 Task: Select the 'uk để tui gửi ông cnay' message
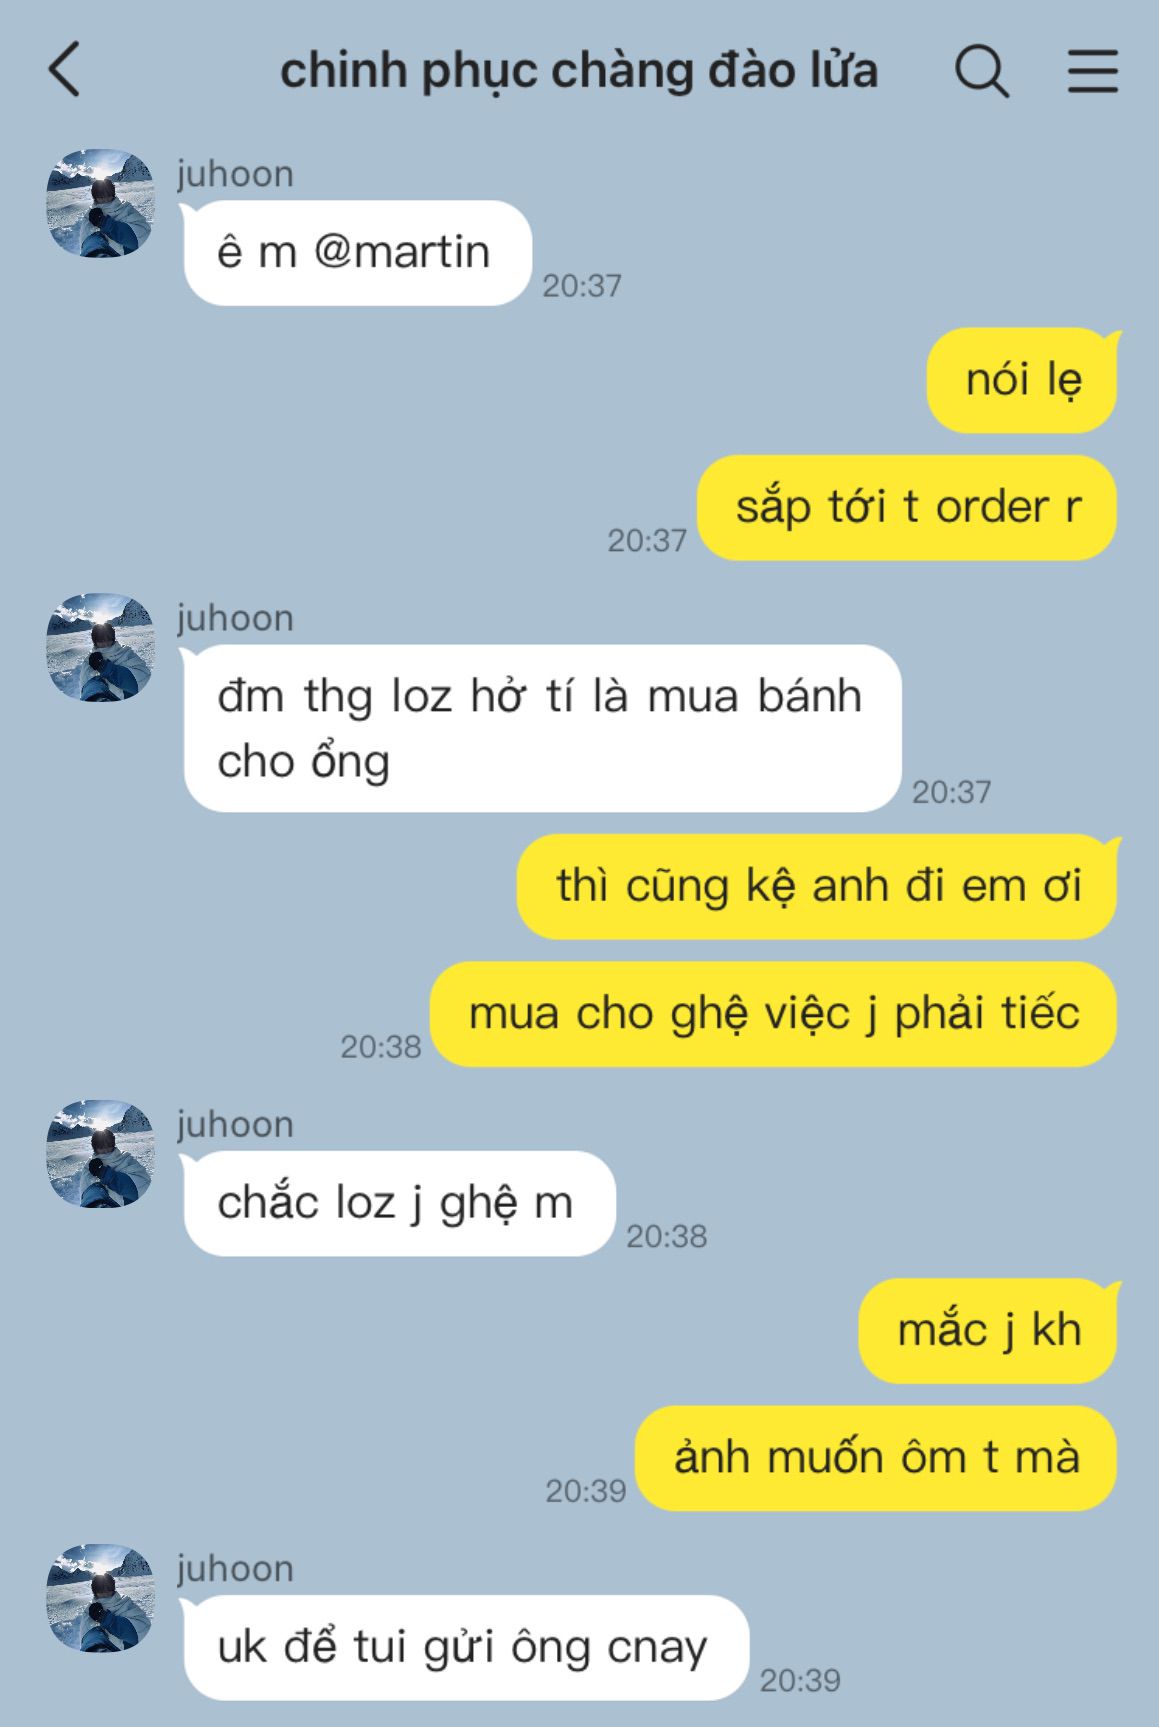[x=465, y=1647]
